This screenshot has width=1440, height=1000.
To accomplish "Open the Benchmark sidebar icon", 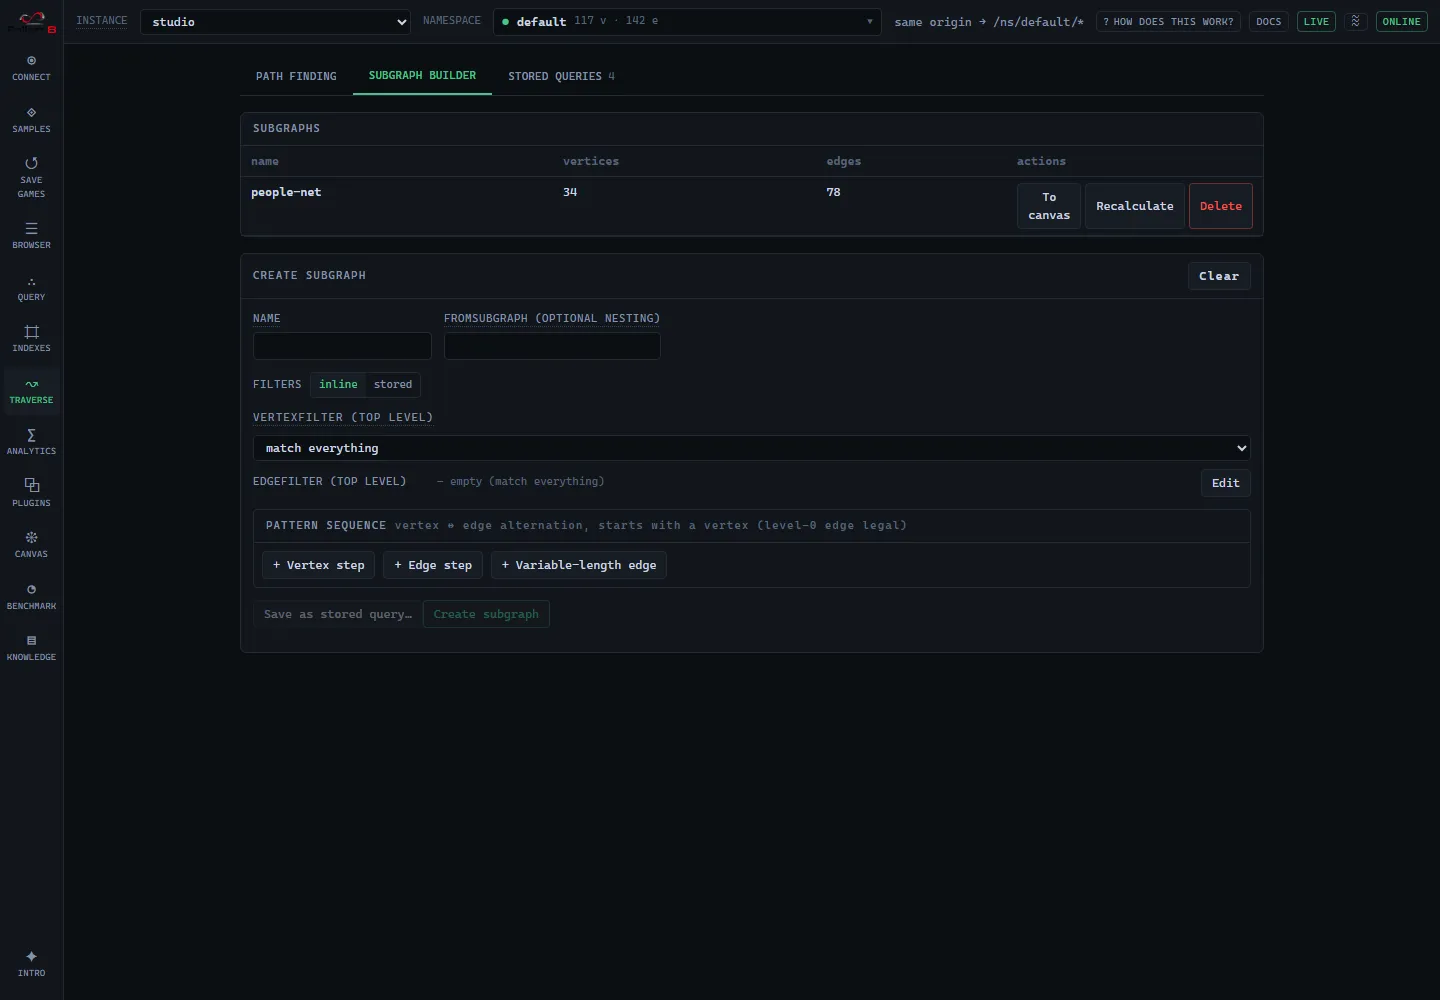I will click(x=31, y=597).
